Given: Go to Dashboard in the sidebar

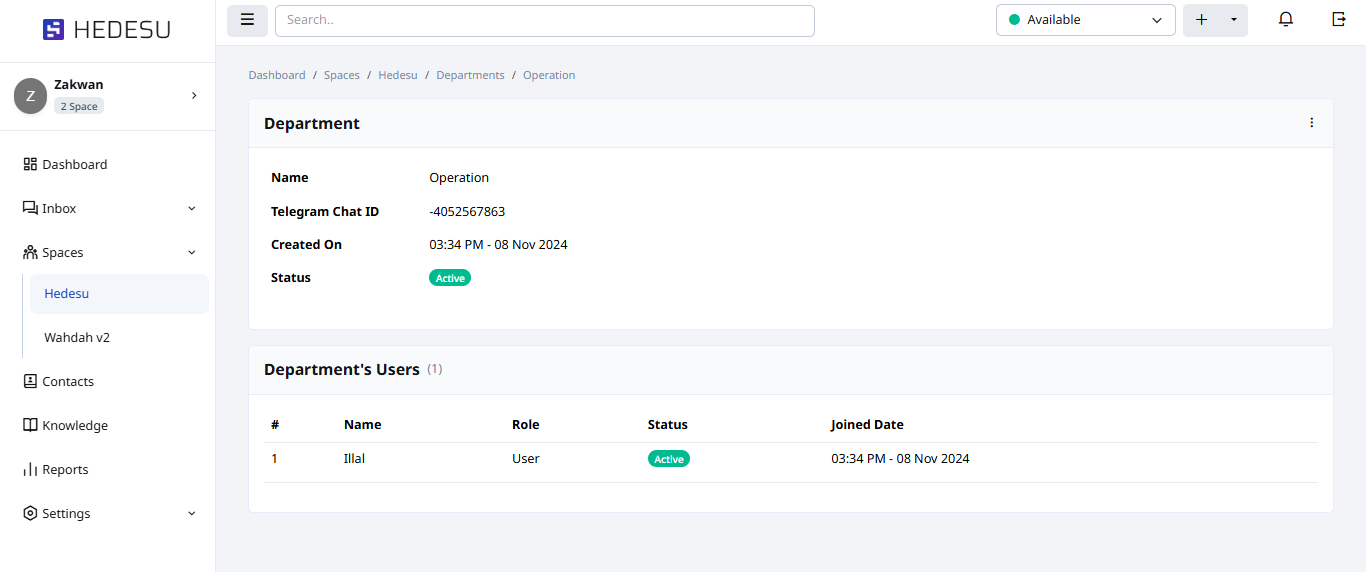Looking at the screenshot, I should (x=74, y=165).
